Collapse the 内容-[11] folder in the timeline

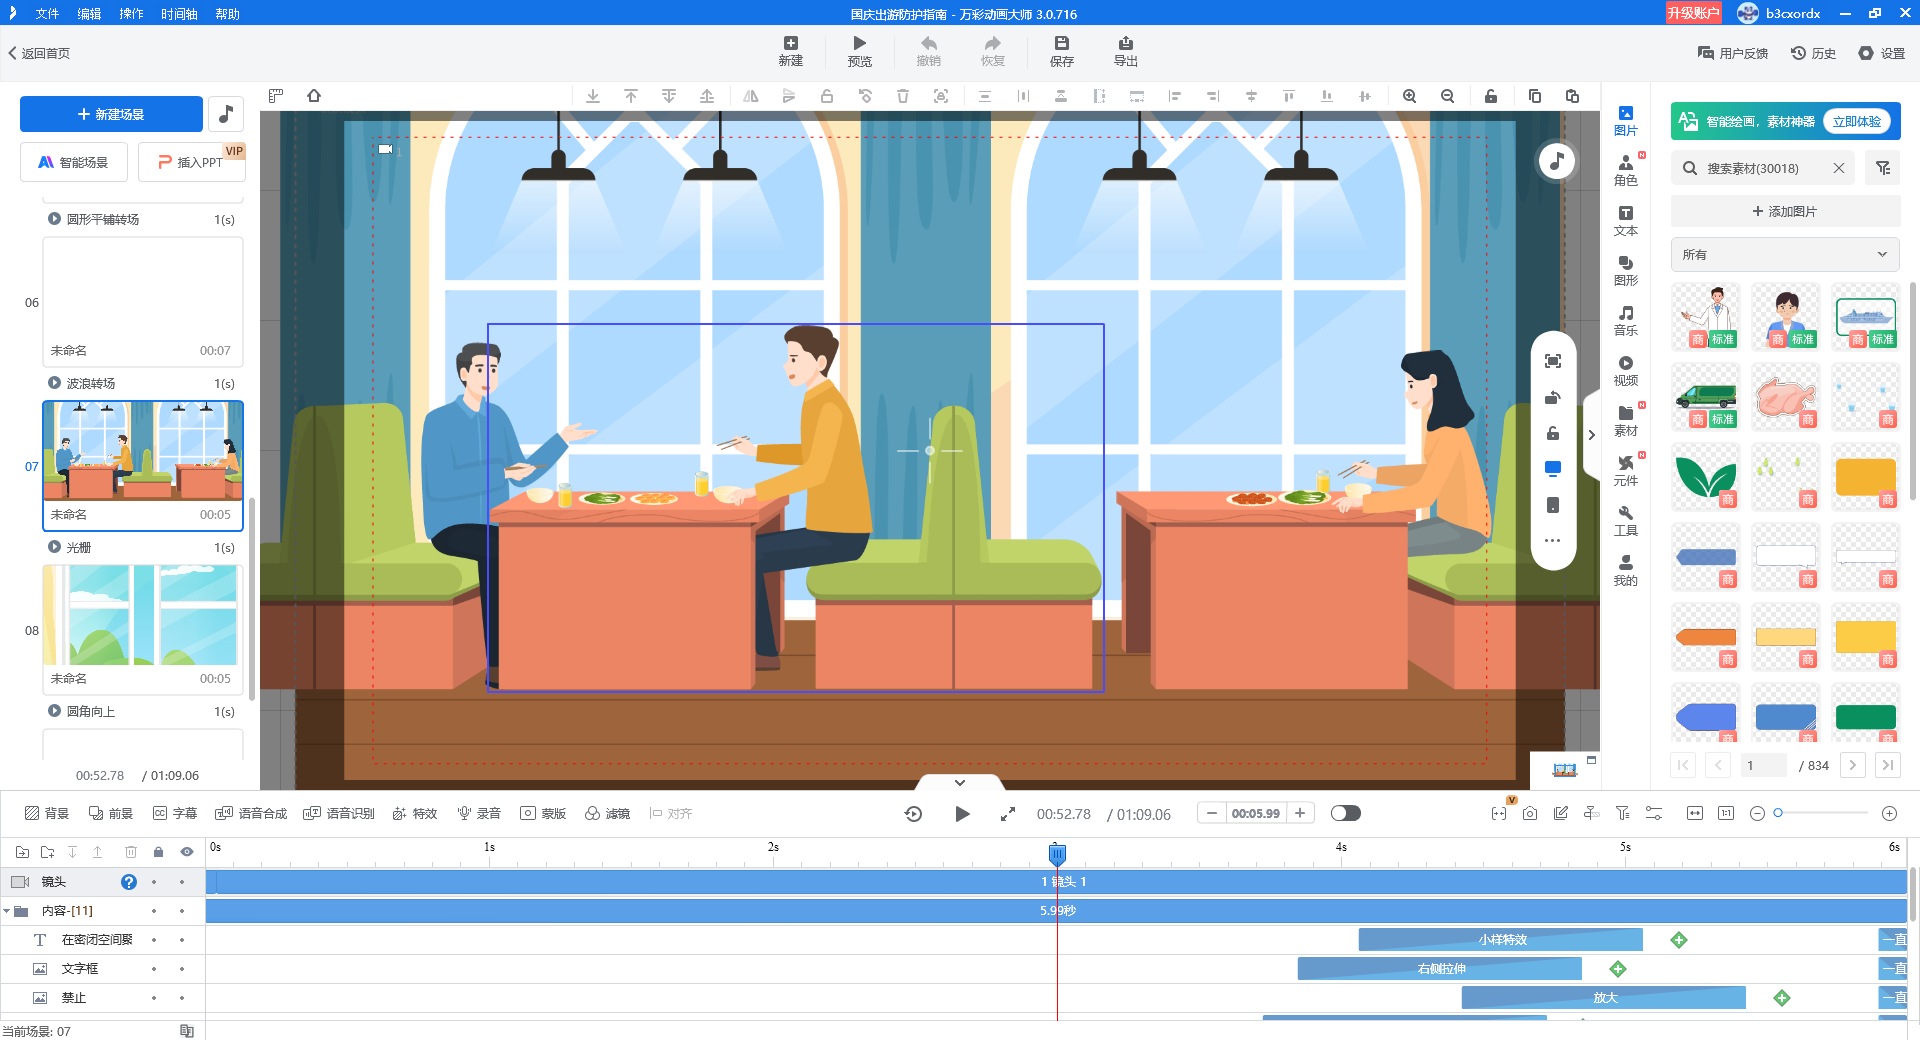7,911
